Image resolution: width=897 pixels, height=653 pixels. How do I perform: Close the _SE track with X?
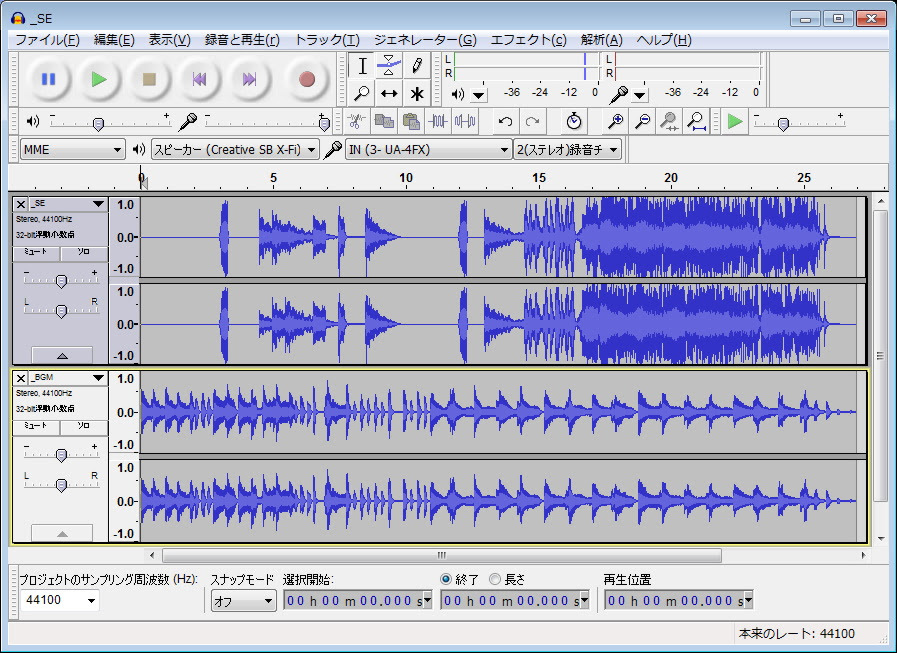21,204
